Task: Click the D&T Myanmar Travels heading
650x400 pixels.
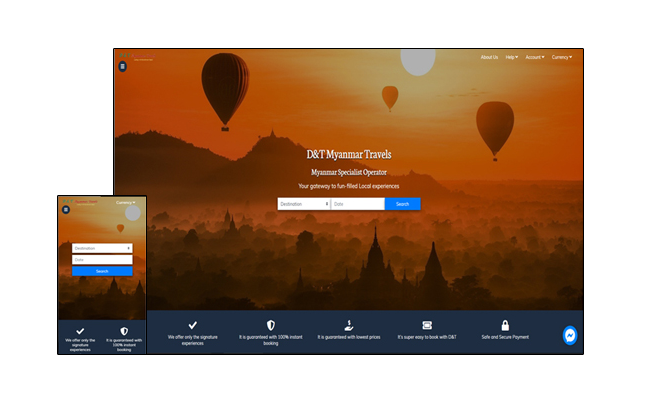Action: tap(349, 155)
